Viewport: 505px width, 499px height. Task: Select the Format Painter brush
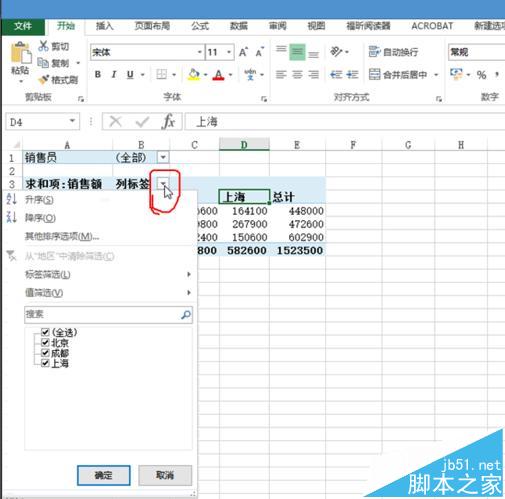tap(43, 80)
